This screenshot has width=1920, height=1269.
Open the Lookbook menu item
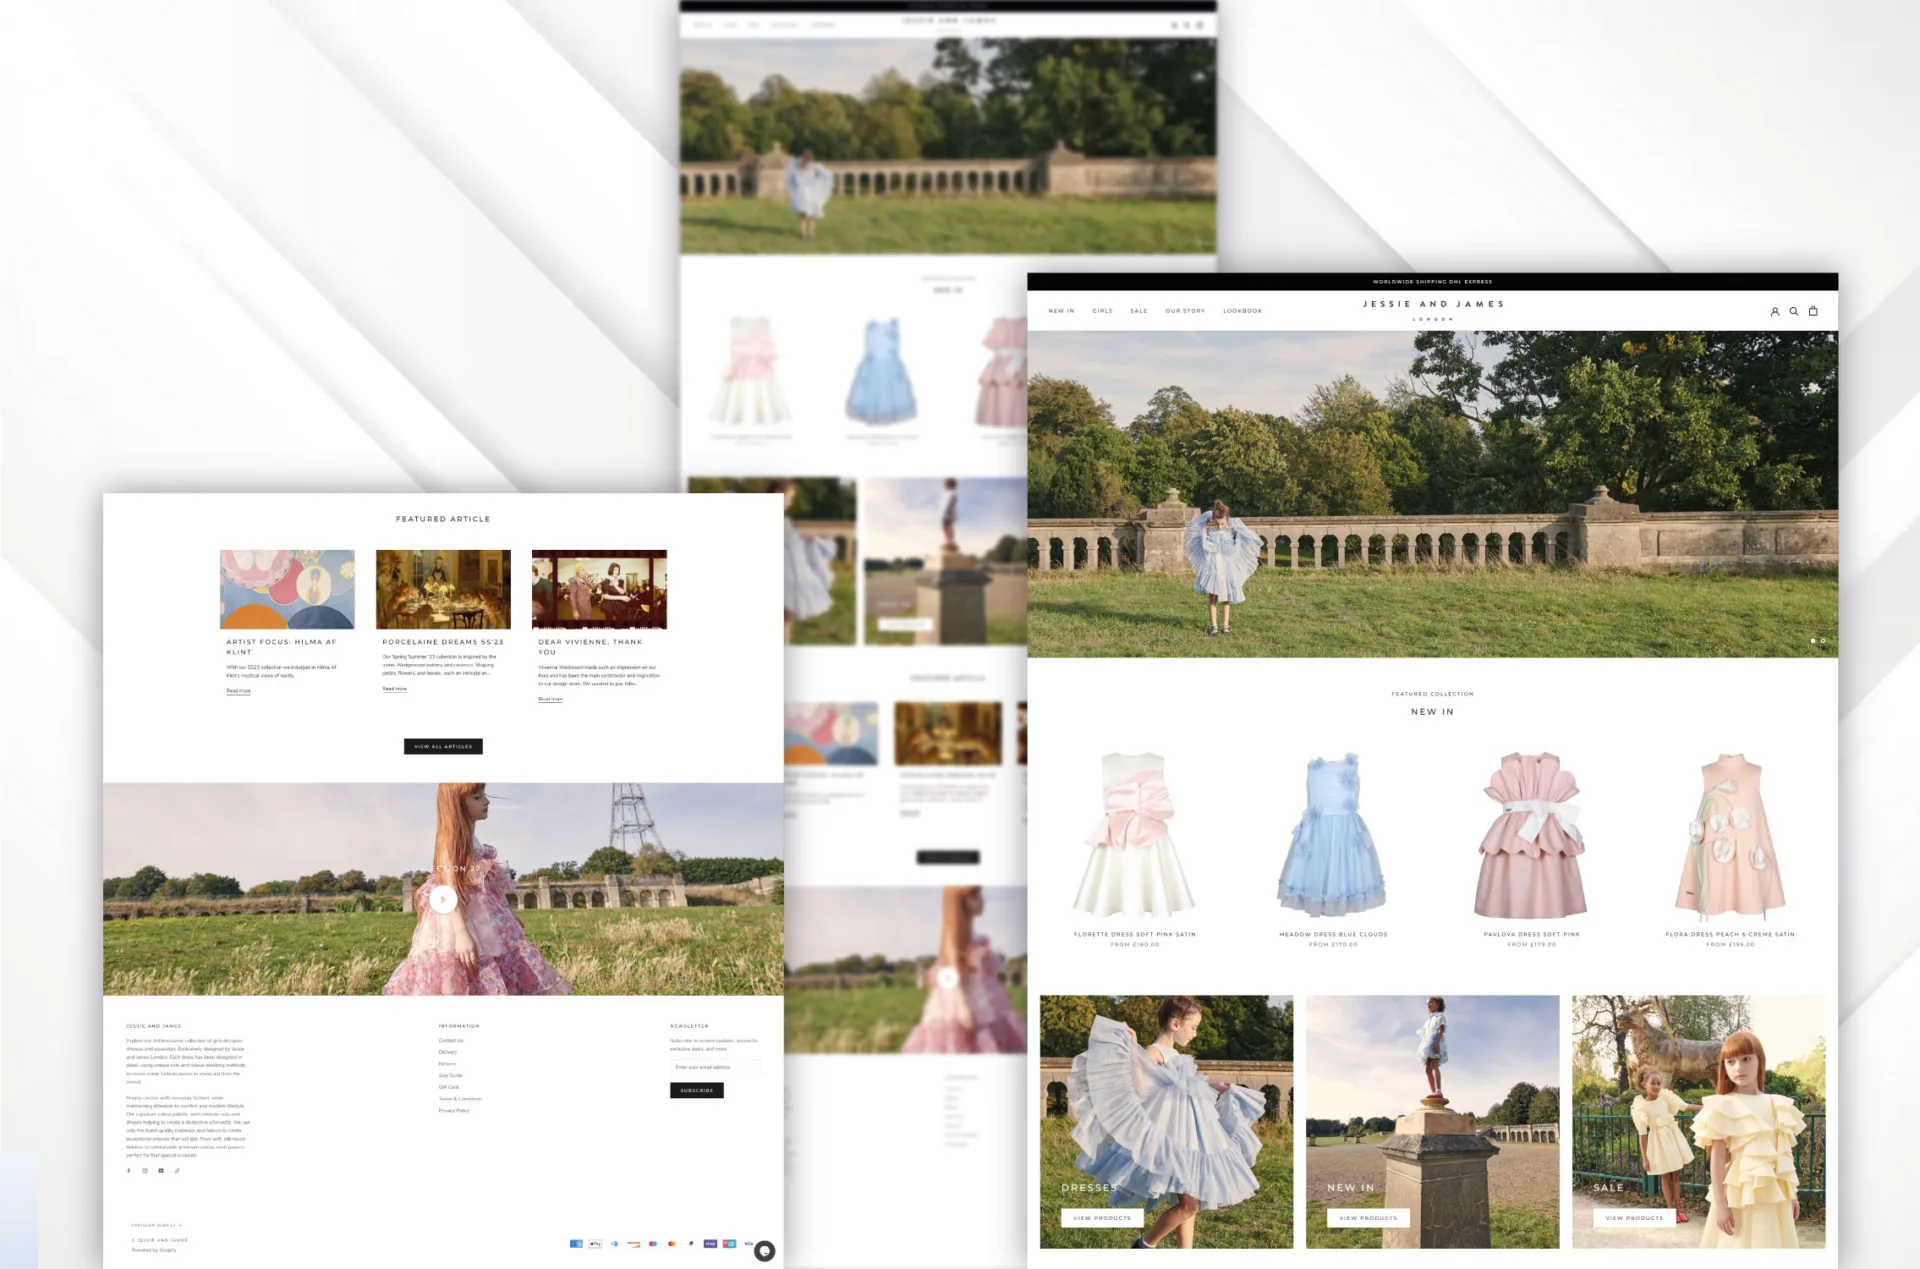1242,311
